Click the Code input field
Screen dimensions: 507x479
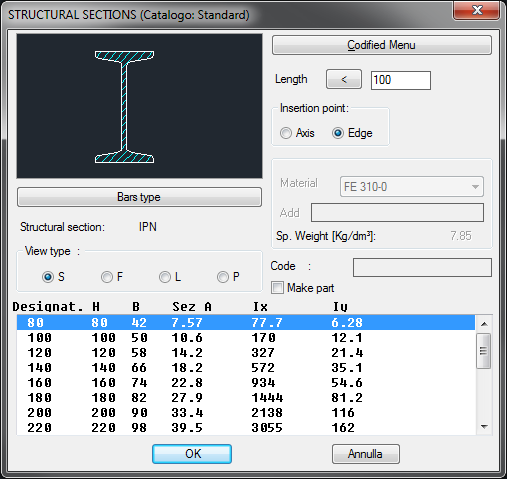click(422, 267)
